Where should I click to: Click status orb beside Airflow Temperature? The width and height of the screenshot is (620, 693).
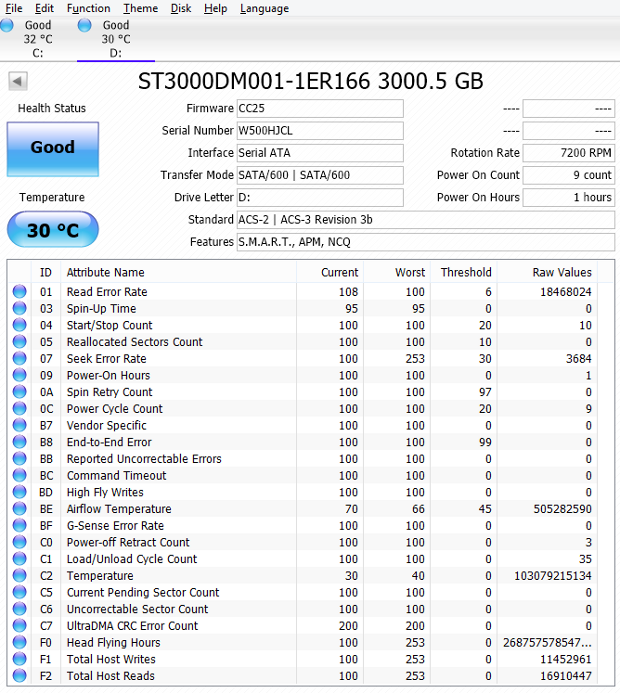coord(19,509)
